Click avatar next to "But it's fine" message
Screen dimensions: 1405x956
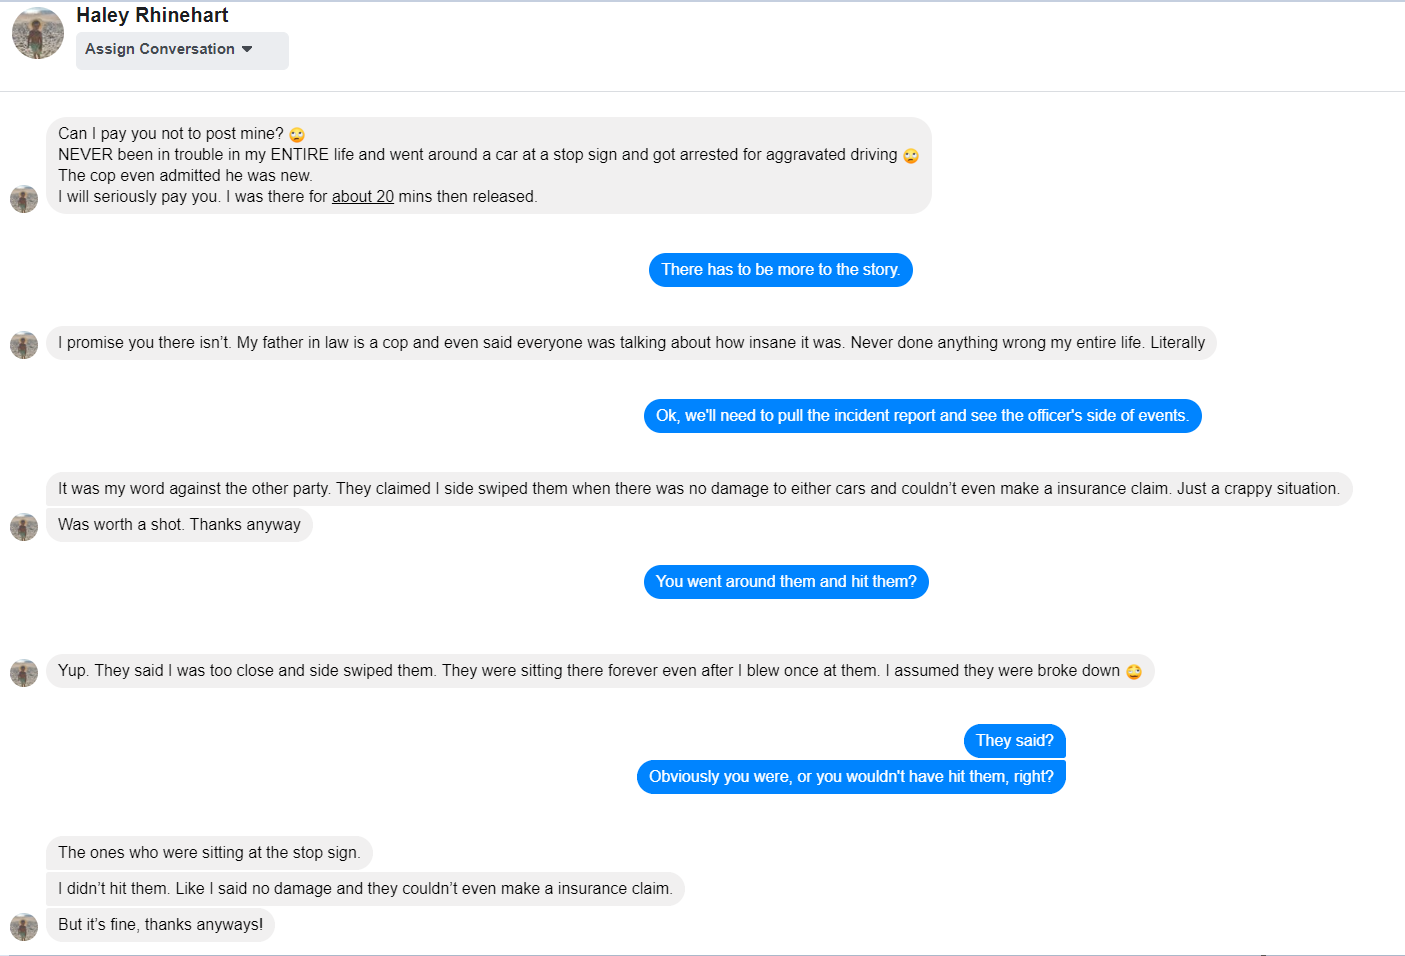[x=24, y=927]
